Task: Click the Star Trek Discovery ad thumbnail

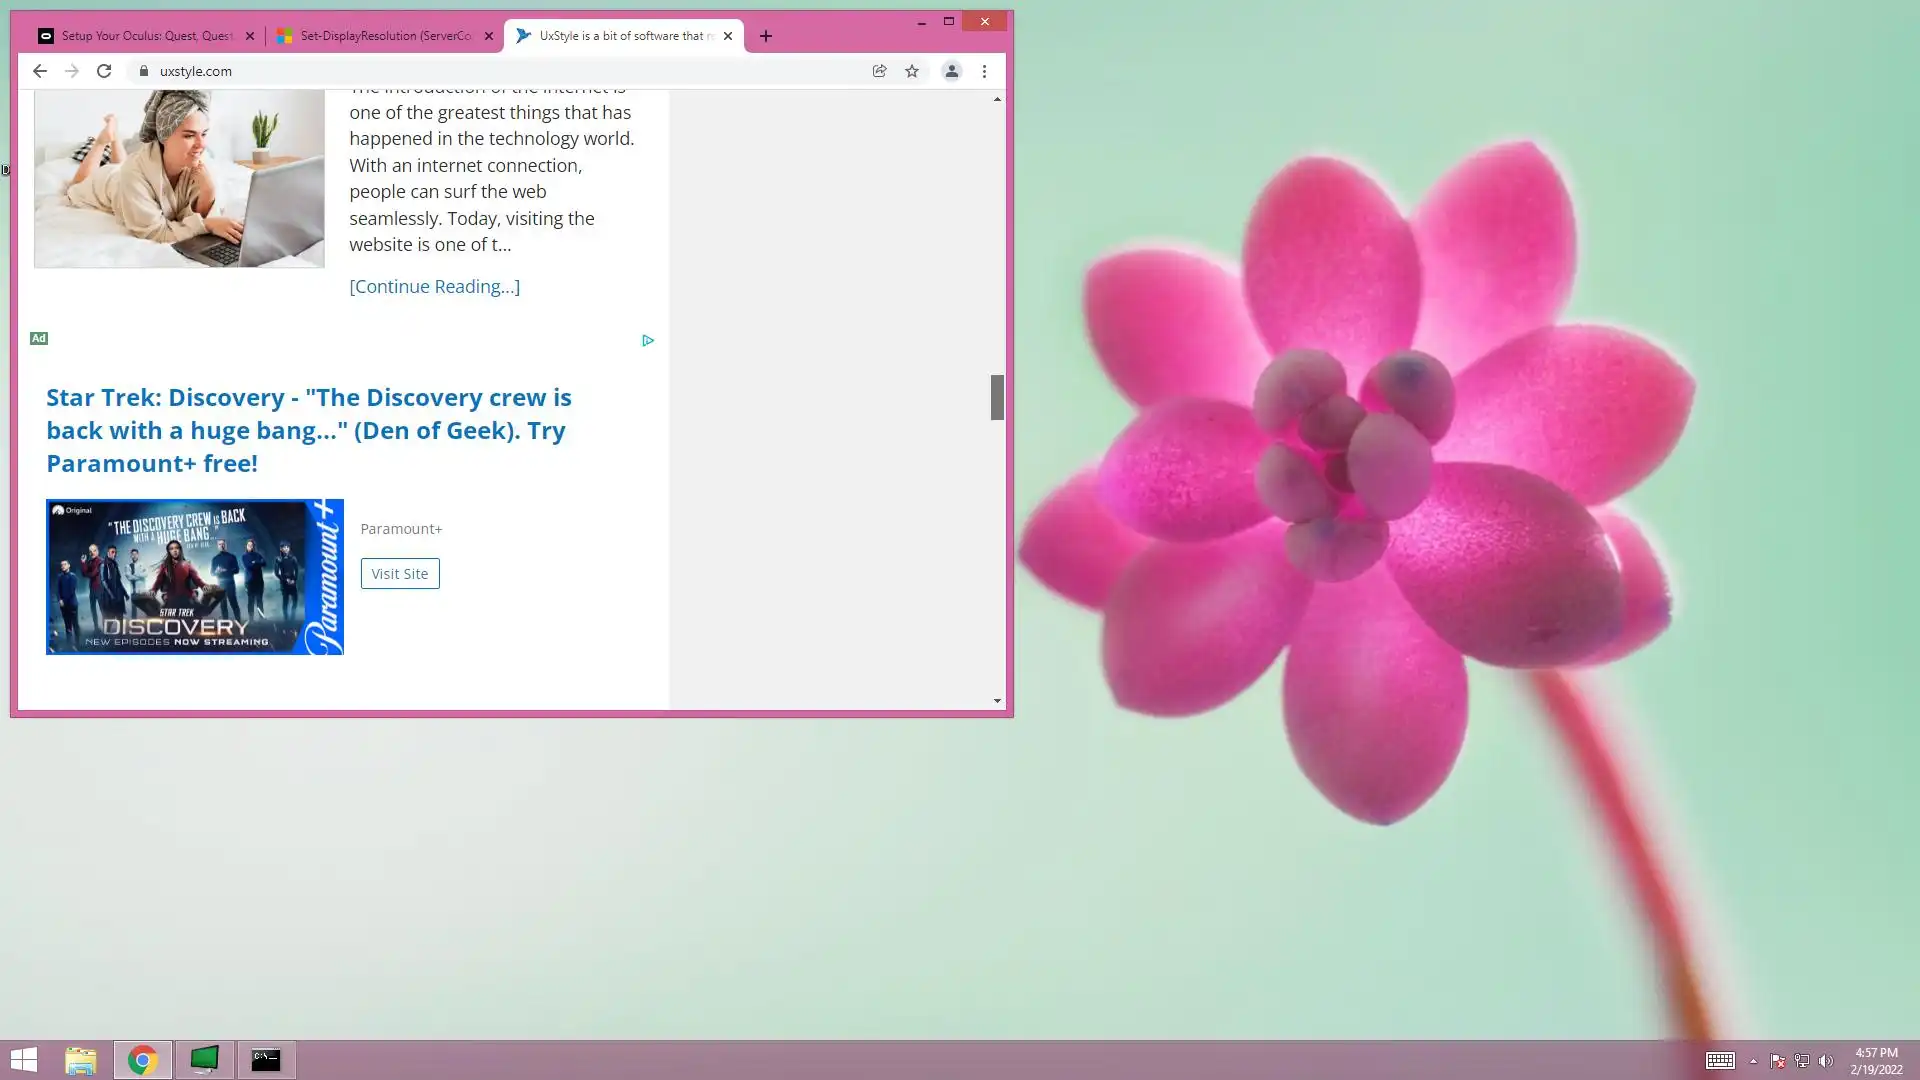Action: 194,577
